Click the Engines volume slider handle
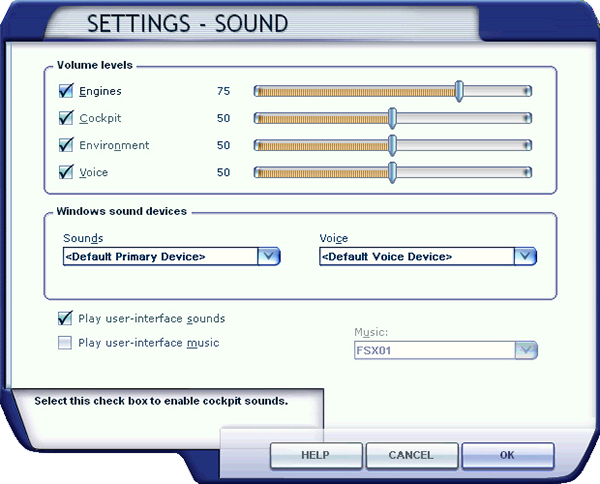The image size is (600, 484). [459, 91]
